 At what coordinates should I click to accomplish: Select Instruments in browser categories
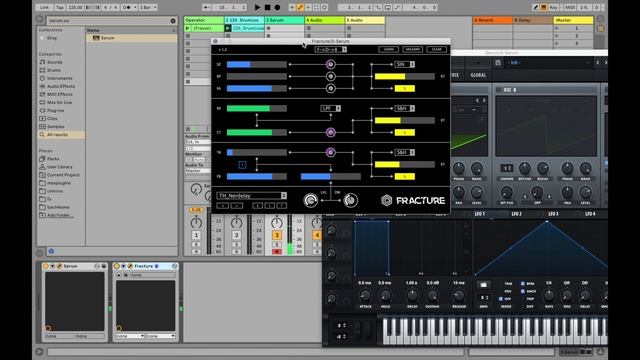tap(59, 78)
